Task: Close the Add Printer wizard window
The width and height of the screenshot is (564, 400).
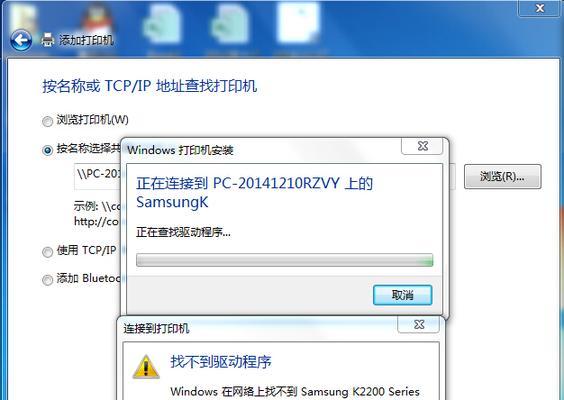Action: (x=540, y=8)
